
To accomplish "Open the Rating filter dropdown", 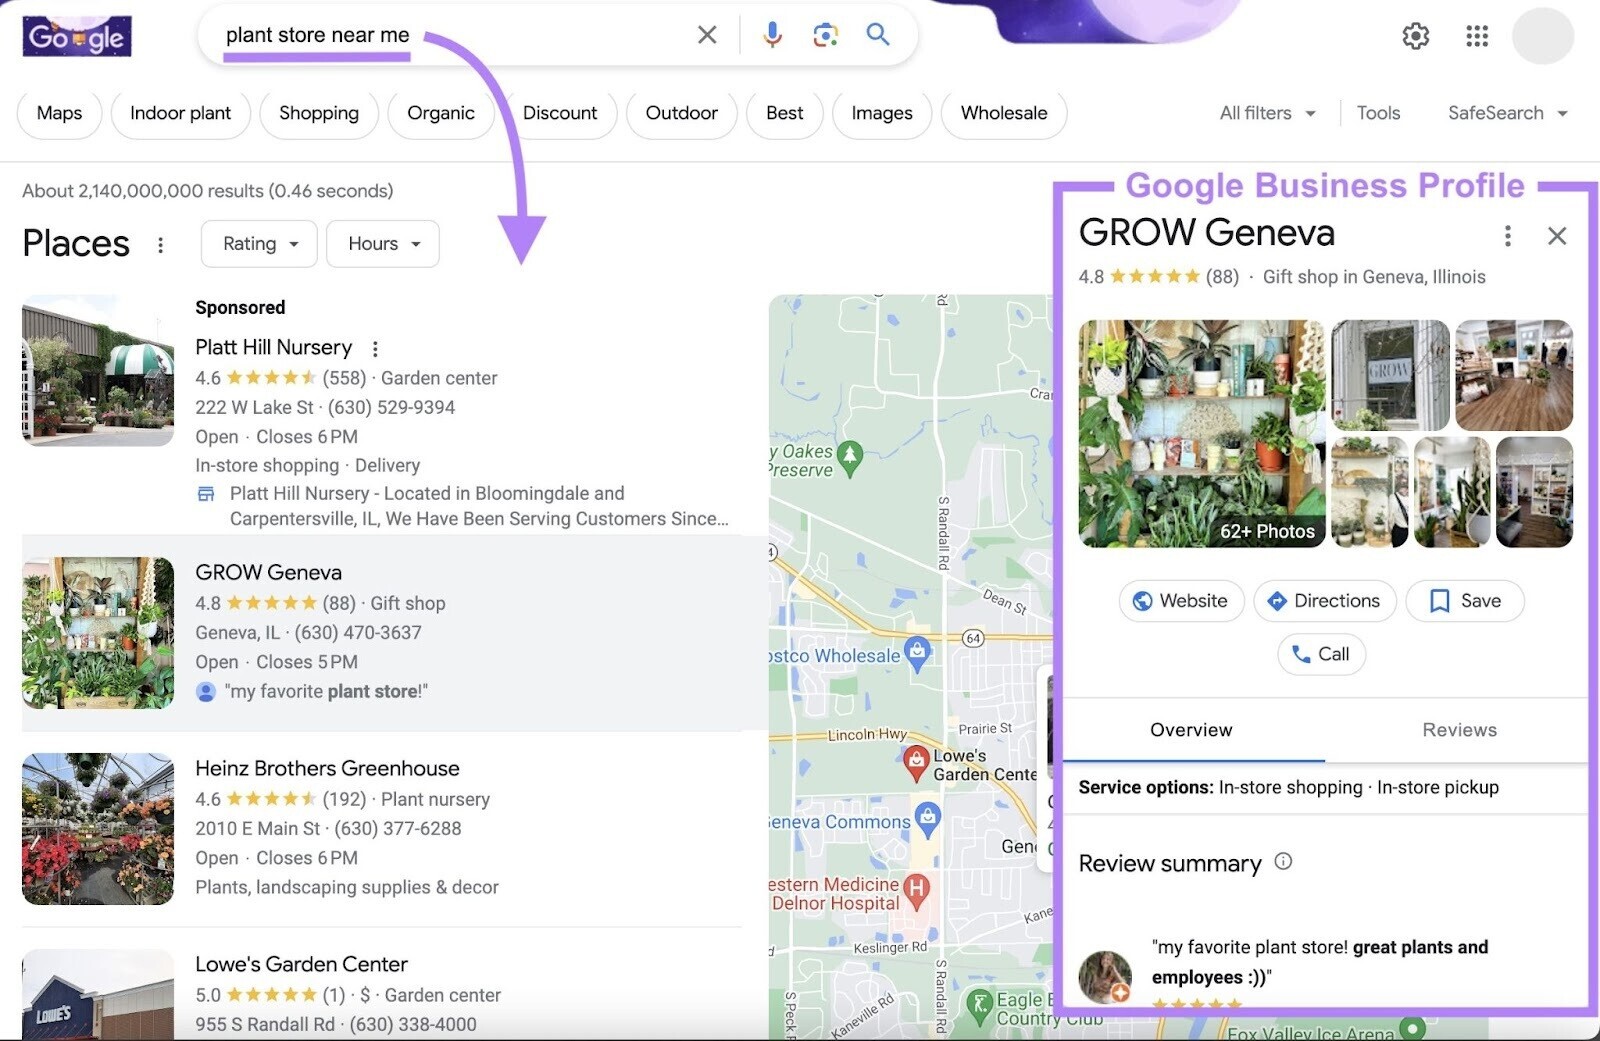I will [x=259, y=244].
